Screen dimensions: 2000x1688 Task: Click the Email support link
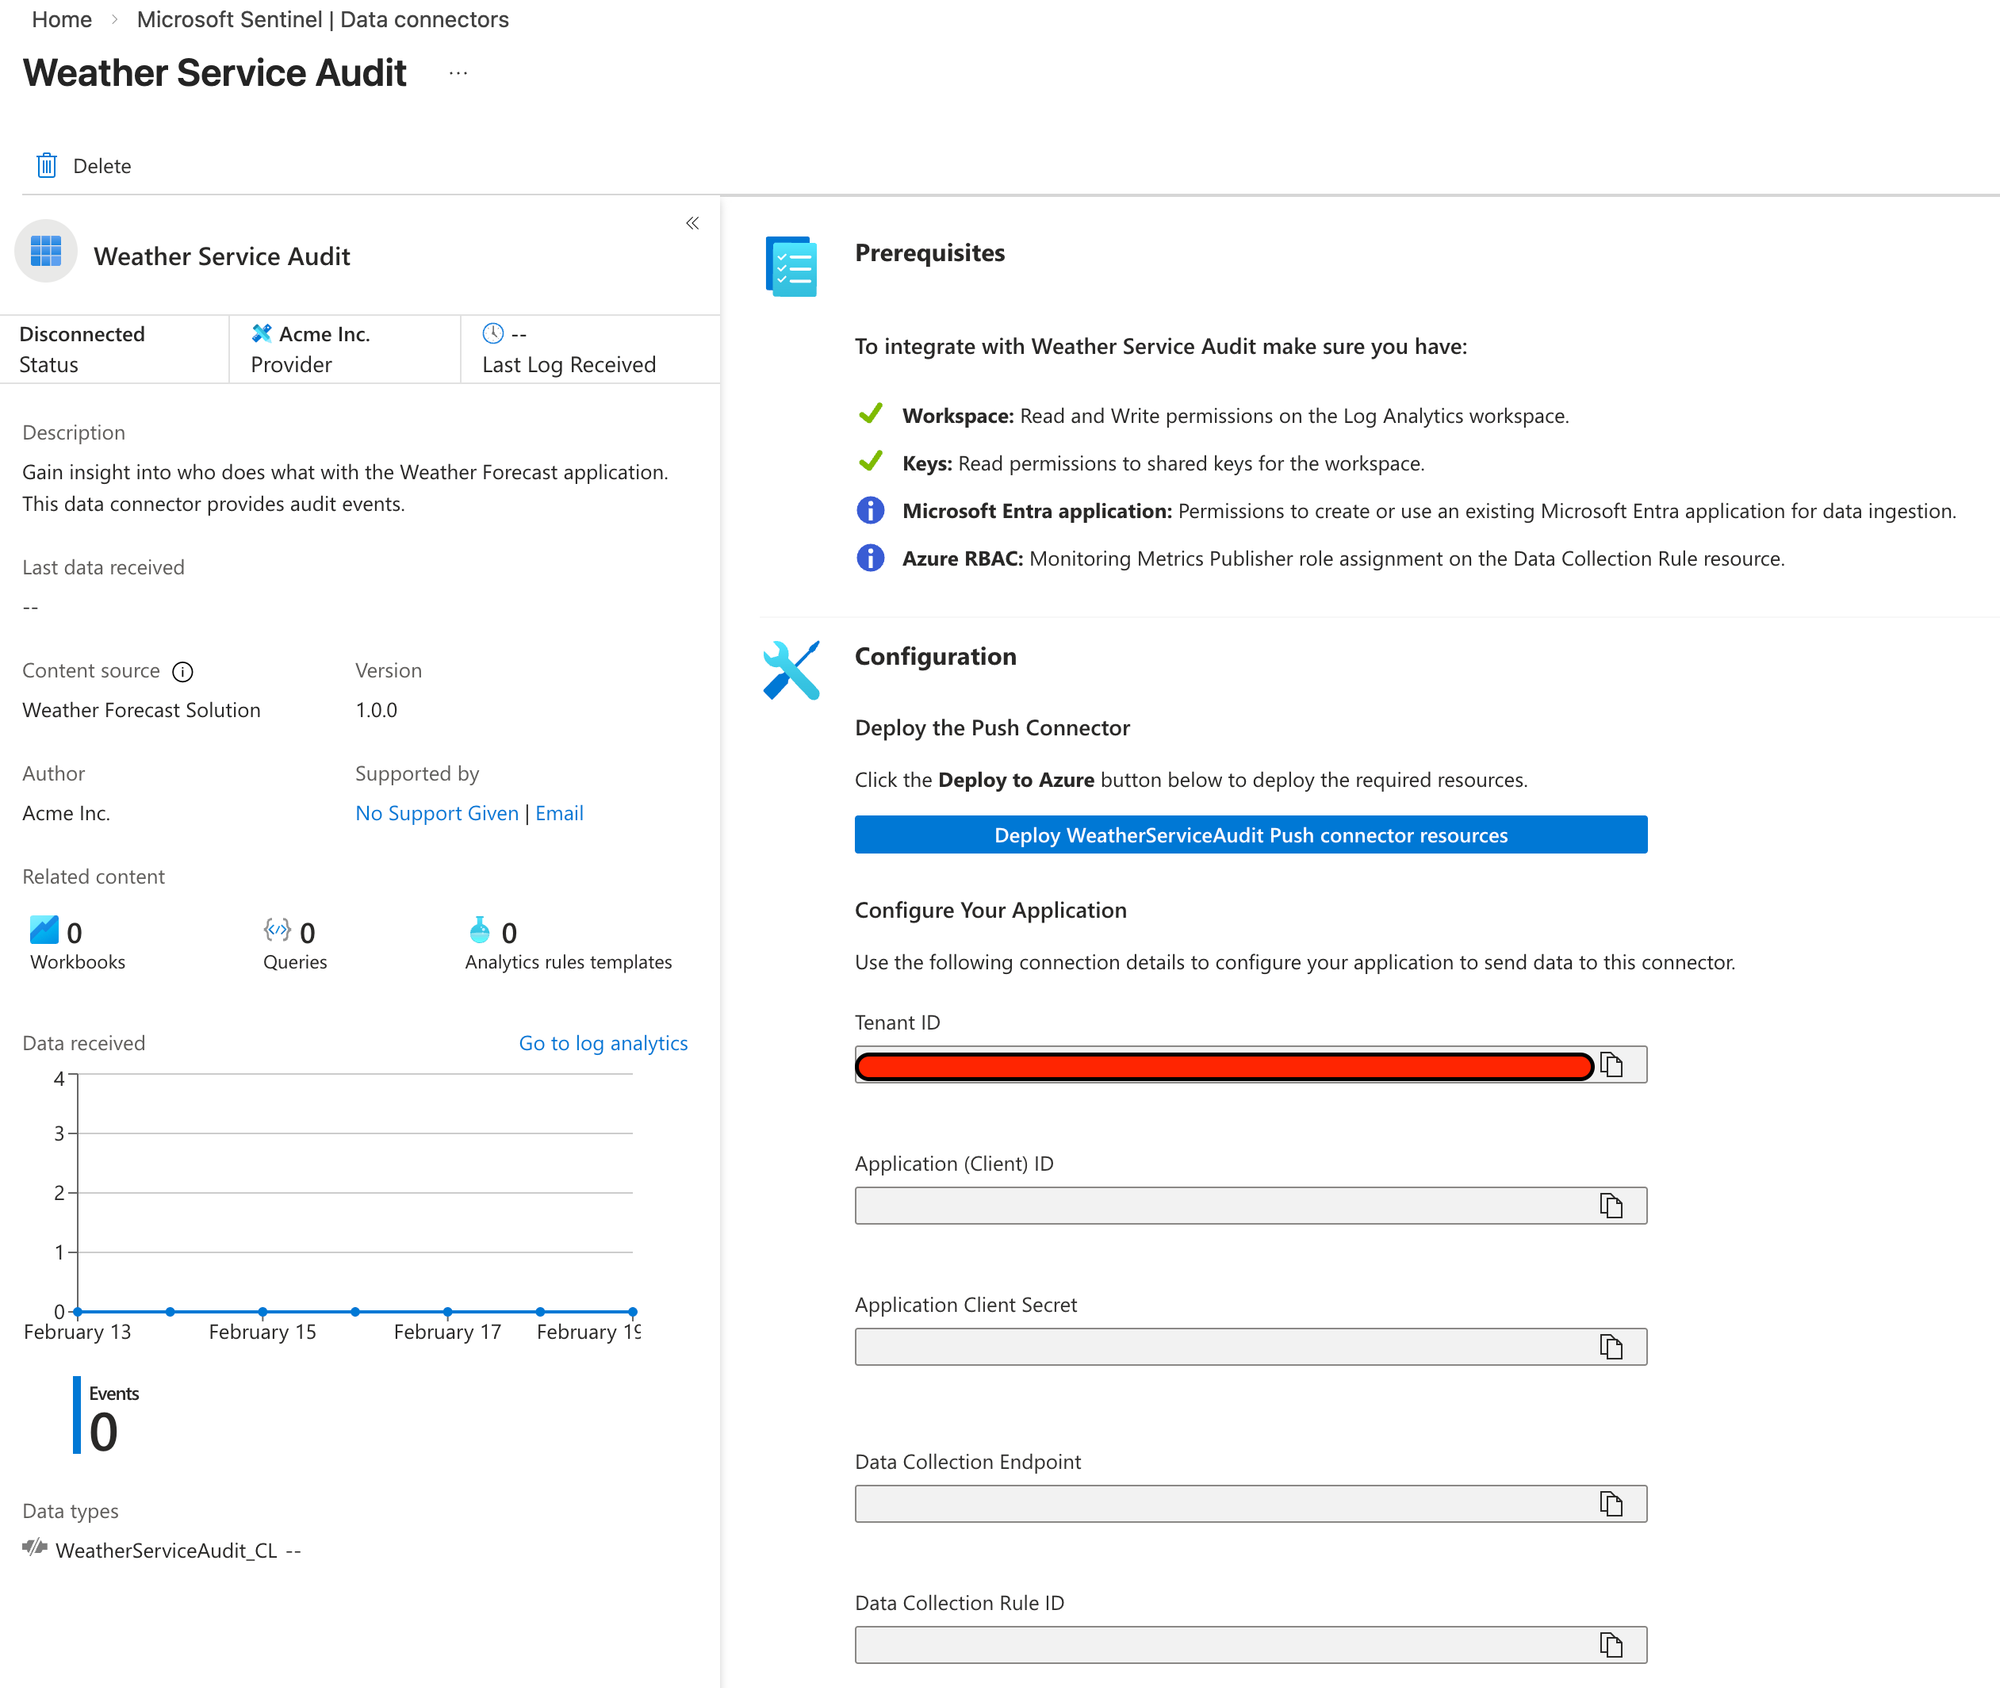click(x=559, y=813)
